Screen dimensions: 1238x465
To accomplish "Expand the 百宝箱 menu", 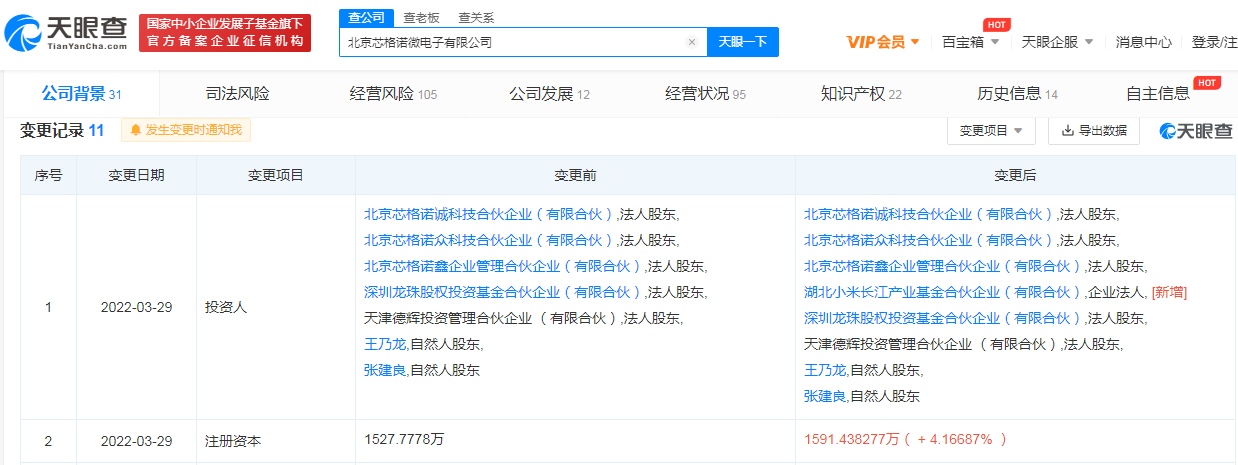I will (970, 42).
